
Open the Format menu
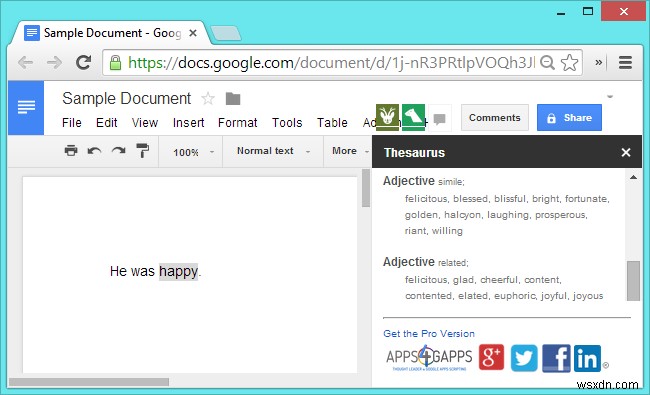238,123
